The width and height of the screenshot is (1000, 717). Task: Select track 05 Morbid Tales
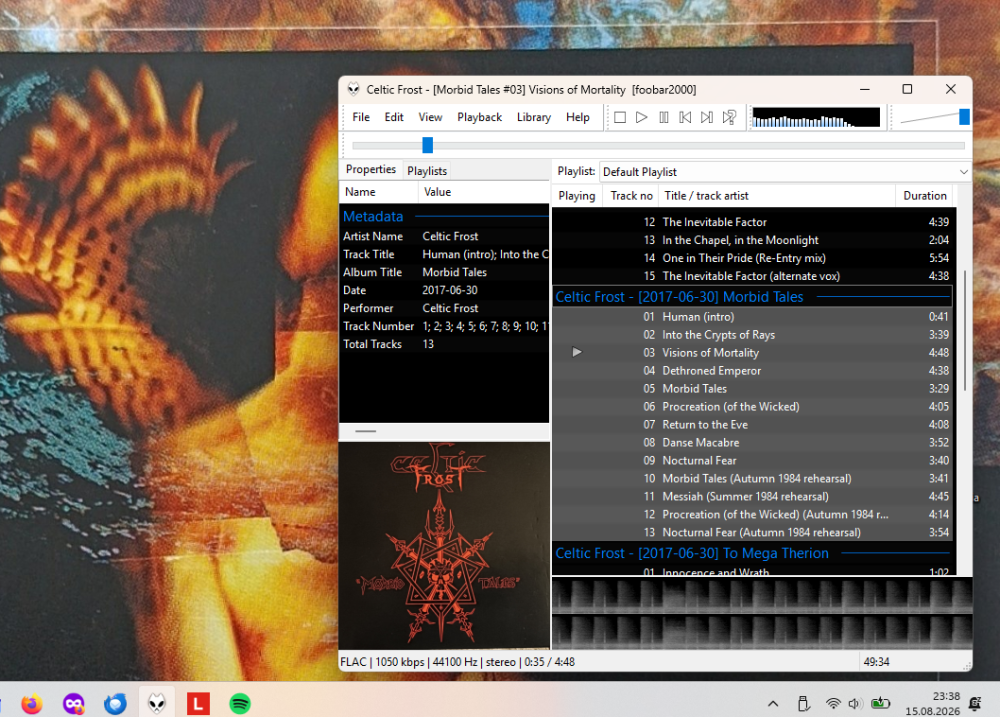click(x=753, y=388)
